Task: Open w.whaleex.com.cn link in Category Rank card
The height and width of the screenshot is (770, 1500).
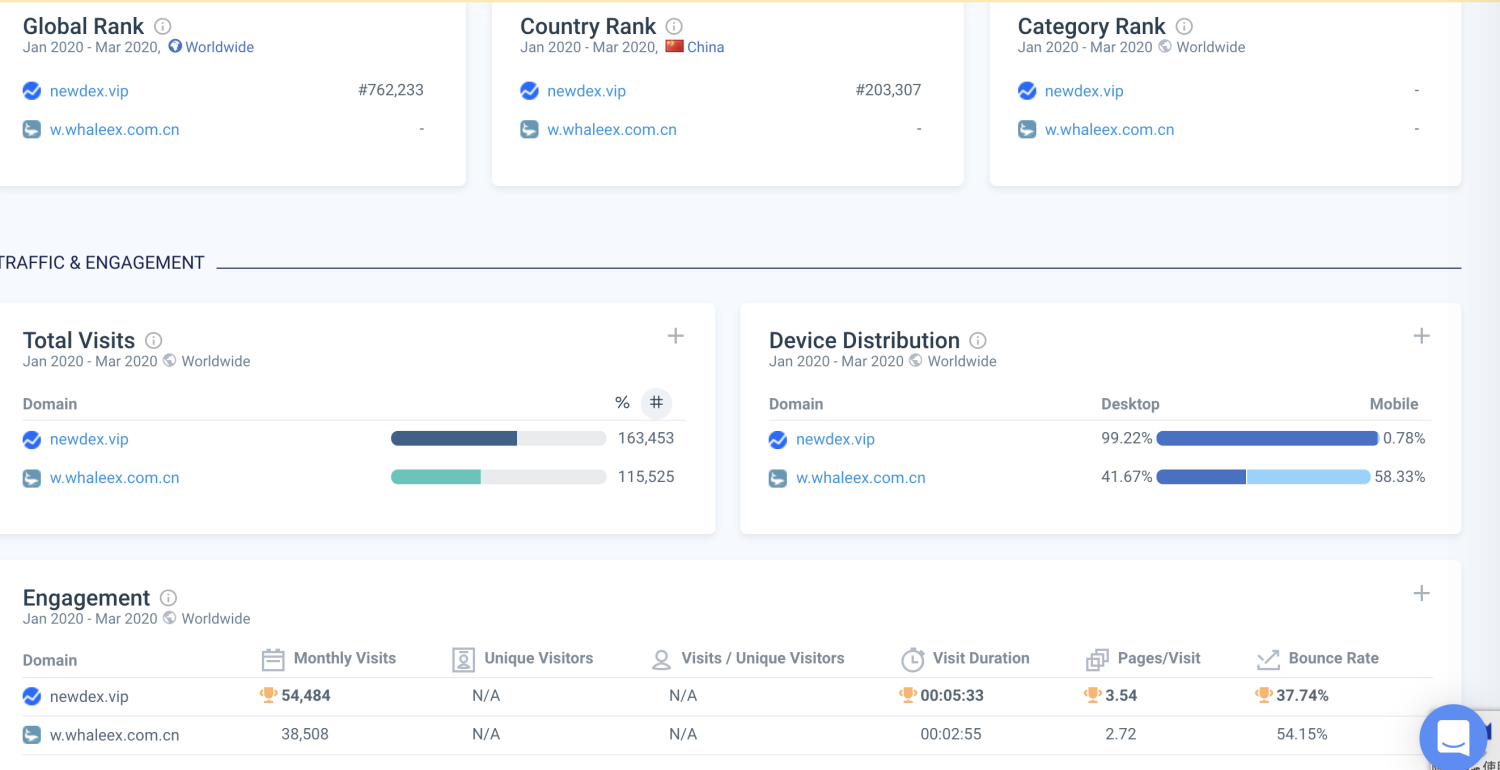Action: pyautogui.click(x=1110, y=130)
